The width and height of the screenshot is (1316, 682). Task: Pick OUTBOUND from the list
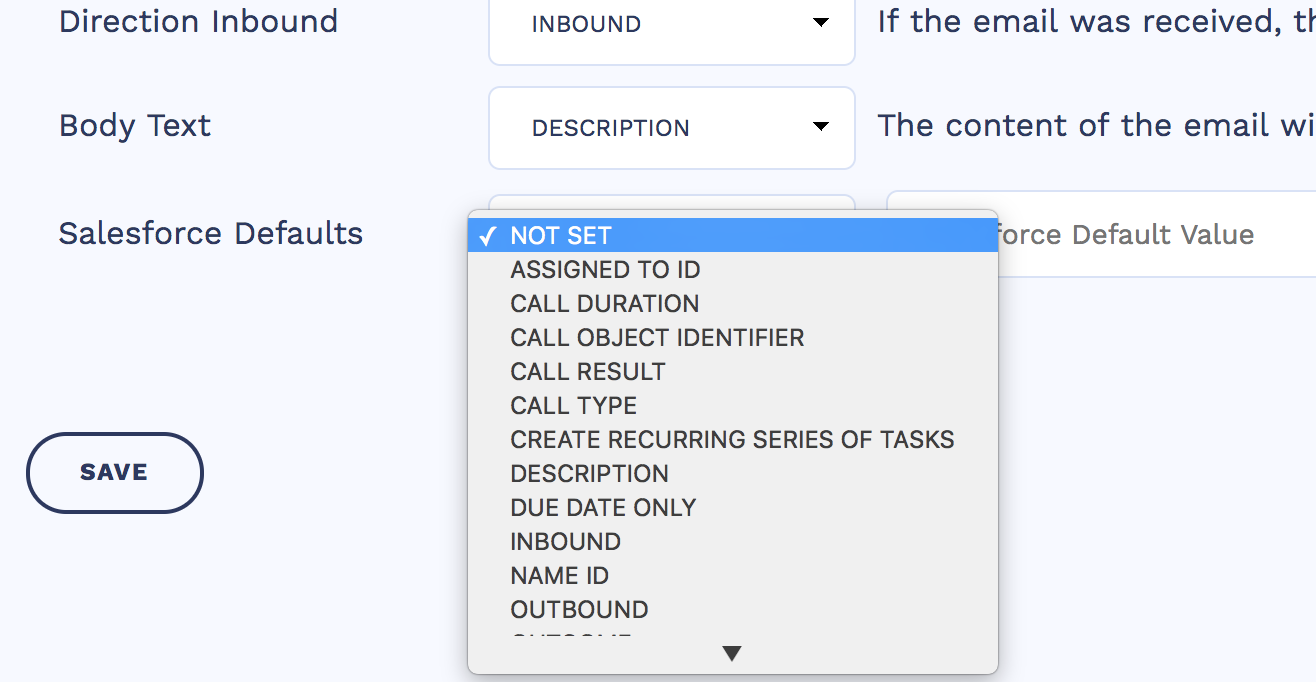(579, 610)
